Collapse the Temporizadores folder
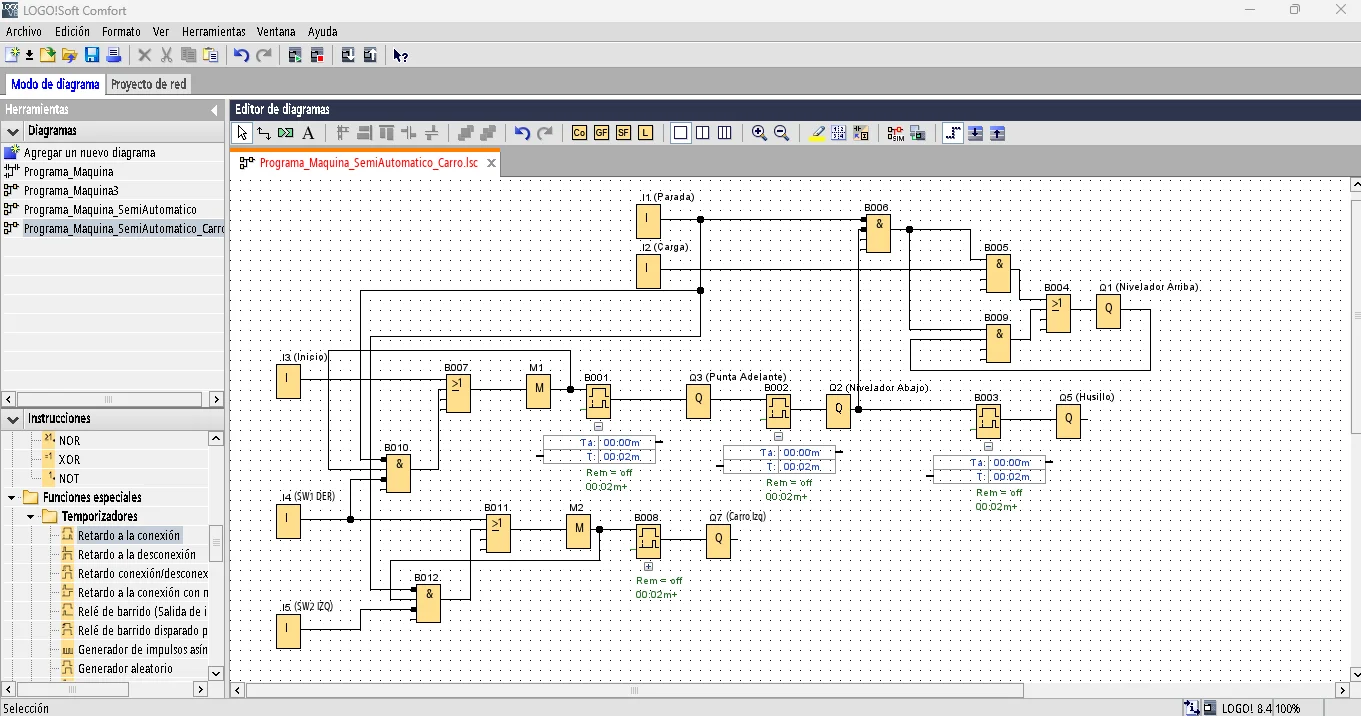The image size is (1361, 716). [x=30, y=517]
